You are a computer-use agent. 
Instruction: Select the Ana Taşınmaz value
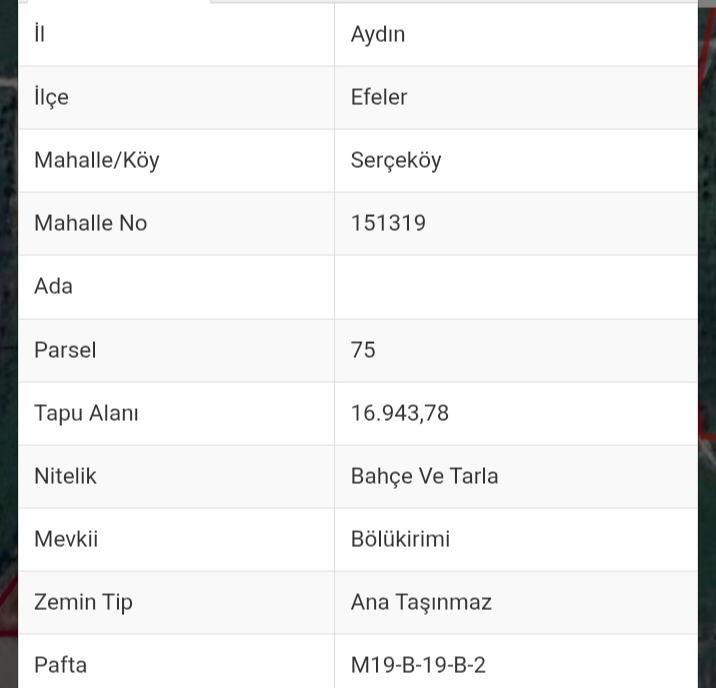(421, 602)
